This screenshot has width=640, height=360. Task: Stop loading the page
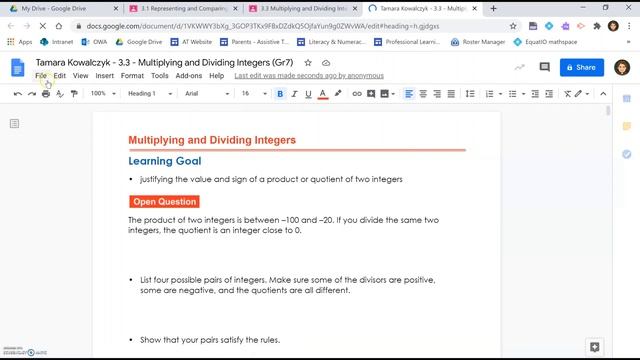click(x=42, y=26)
